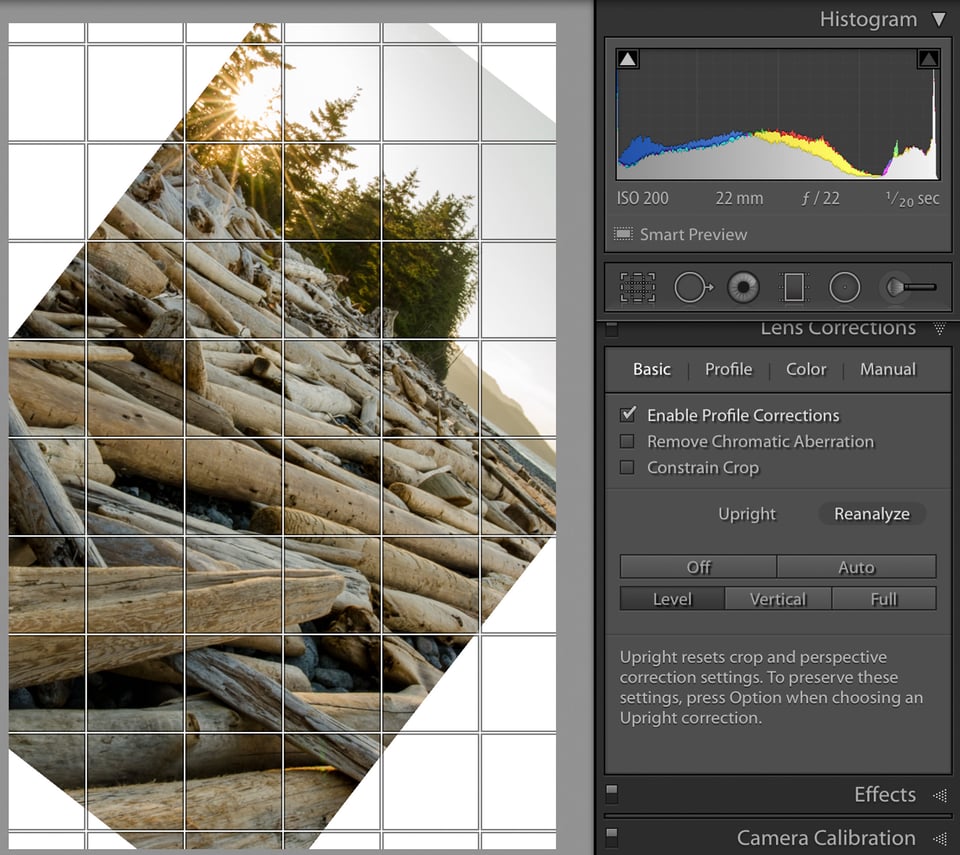
Task: Toggle the Effects panel switch
Action: pos(612,793)
